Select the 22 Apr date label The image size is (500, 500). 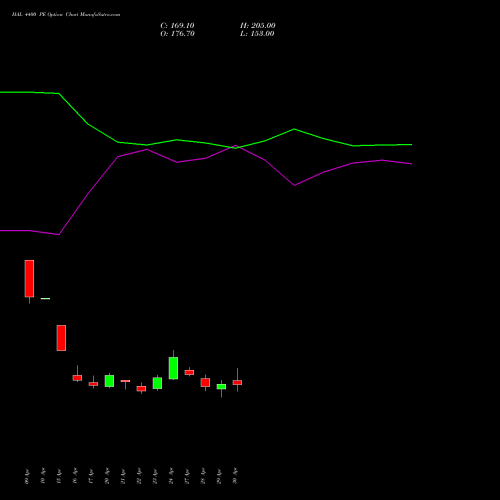[x=139, y=476]
